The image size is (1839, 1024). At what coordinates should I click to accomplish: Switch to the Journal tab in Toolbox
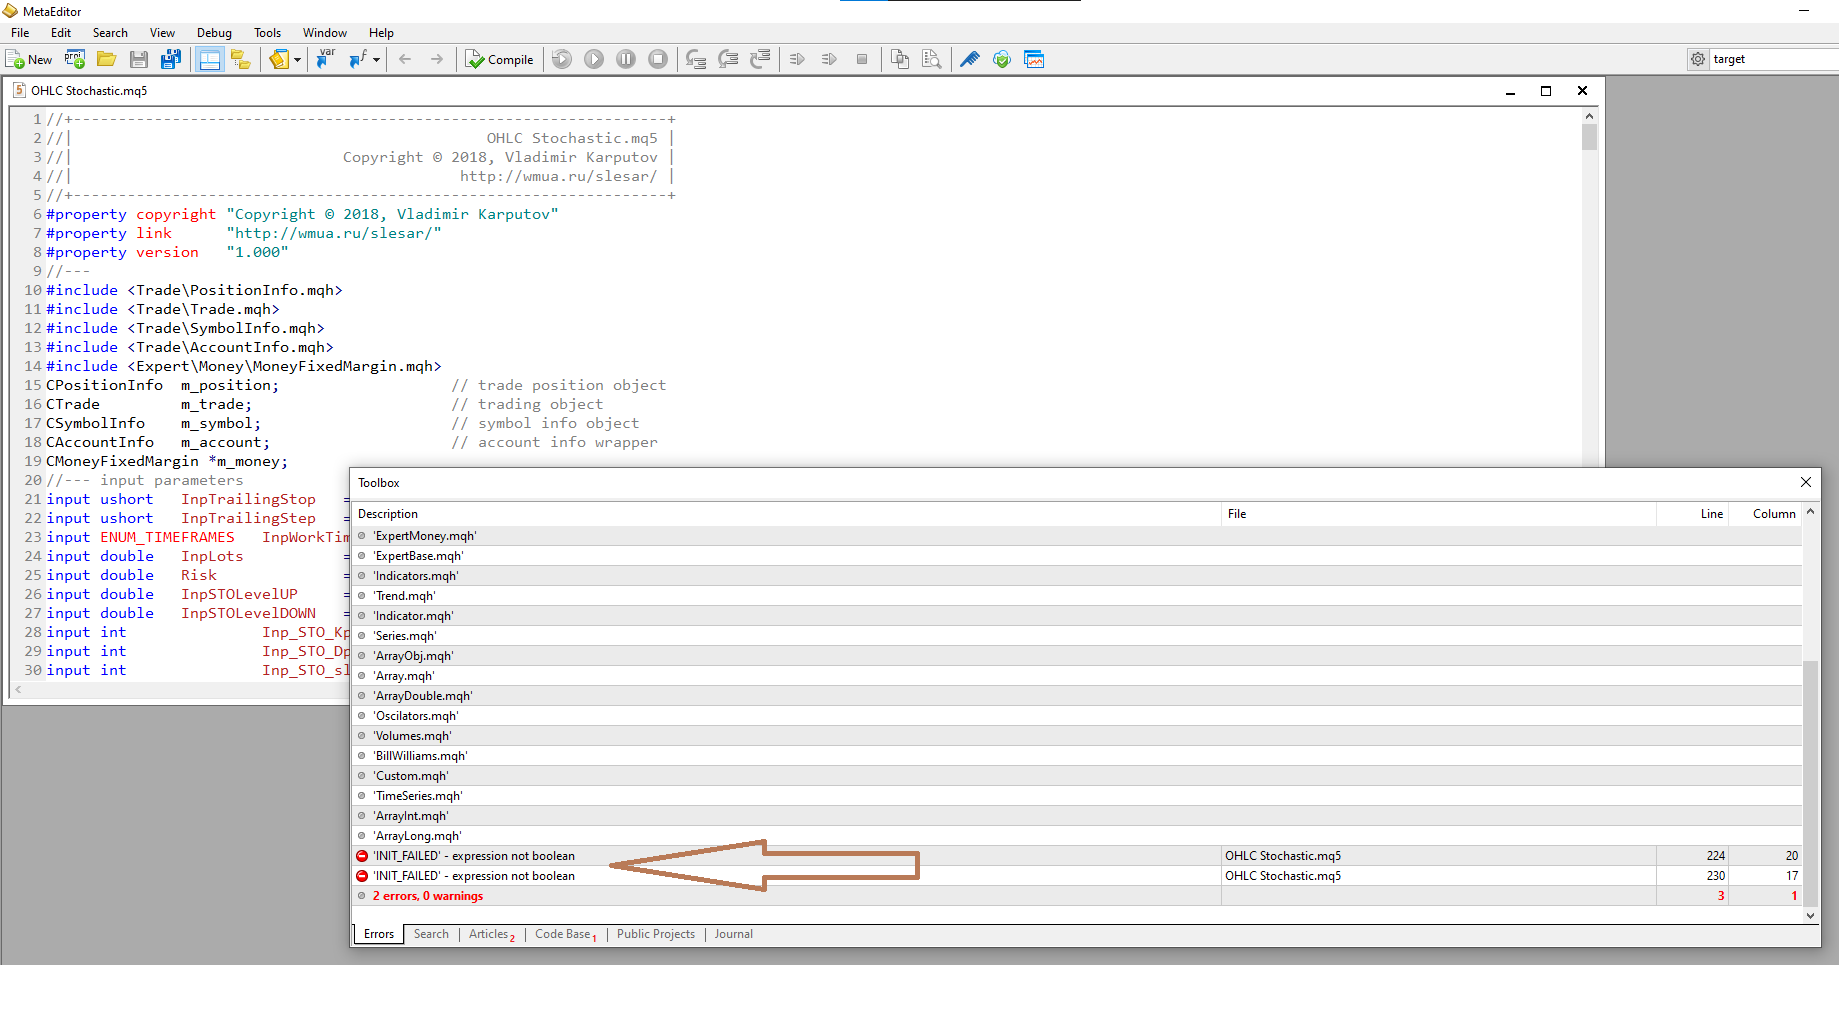click(733, 933)
